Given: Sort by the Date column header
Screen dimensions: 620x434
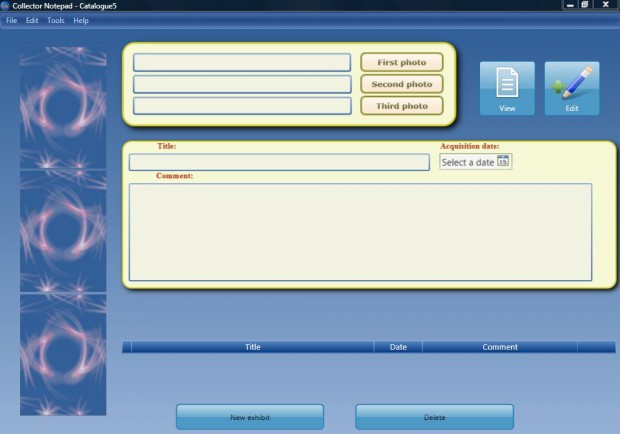Looking at the screenshot, I should 398,347.
